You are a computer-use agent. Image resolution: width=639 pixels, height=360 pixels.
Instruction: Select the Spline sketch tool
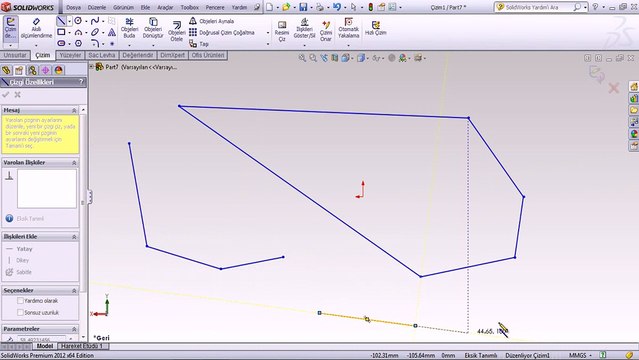click(95, 21)
